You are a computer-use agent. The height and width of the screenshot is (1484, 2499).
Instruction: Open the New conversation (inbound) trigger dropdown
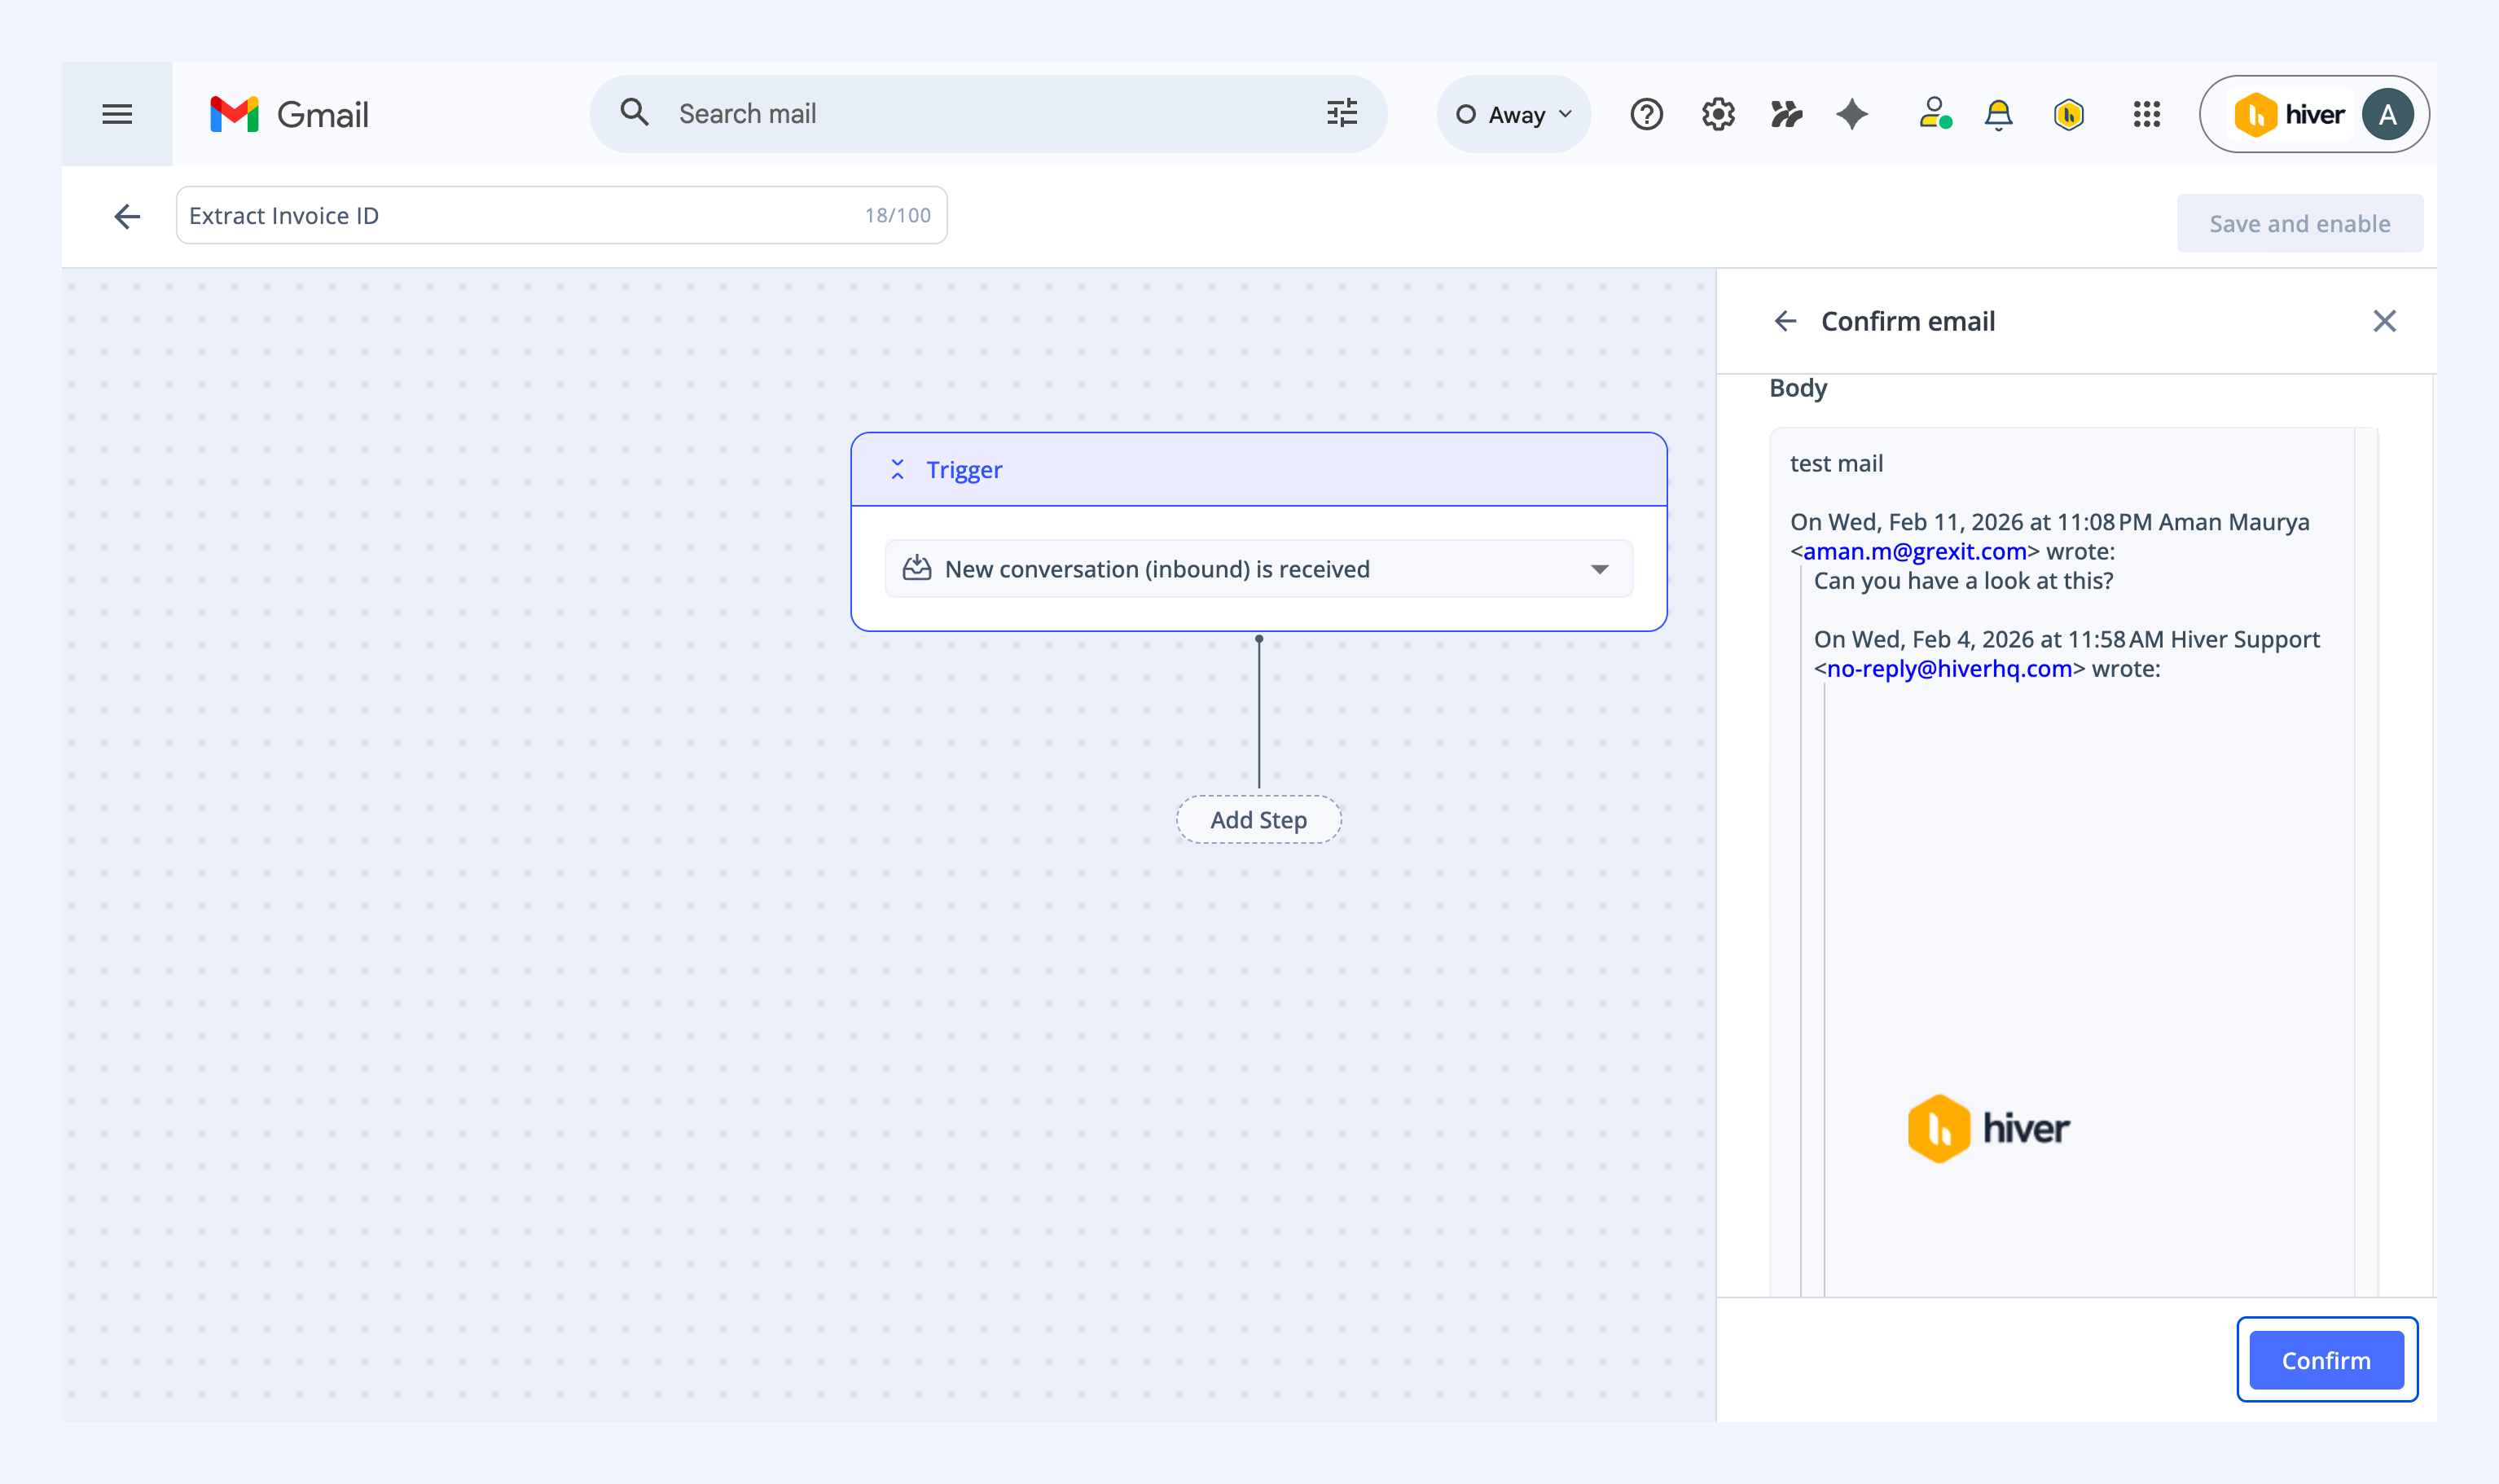click(x=1258, y=568)
